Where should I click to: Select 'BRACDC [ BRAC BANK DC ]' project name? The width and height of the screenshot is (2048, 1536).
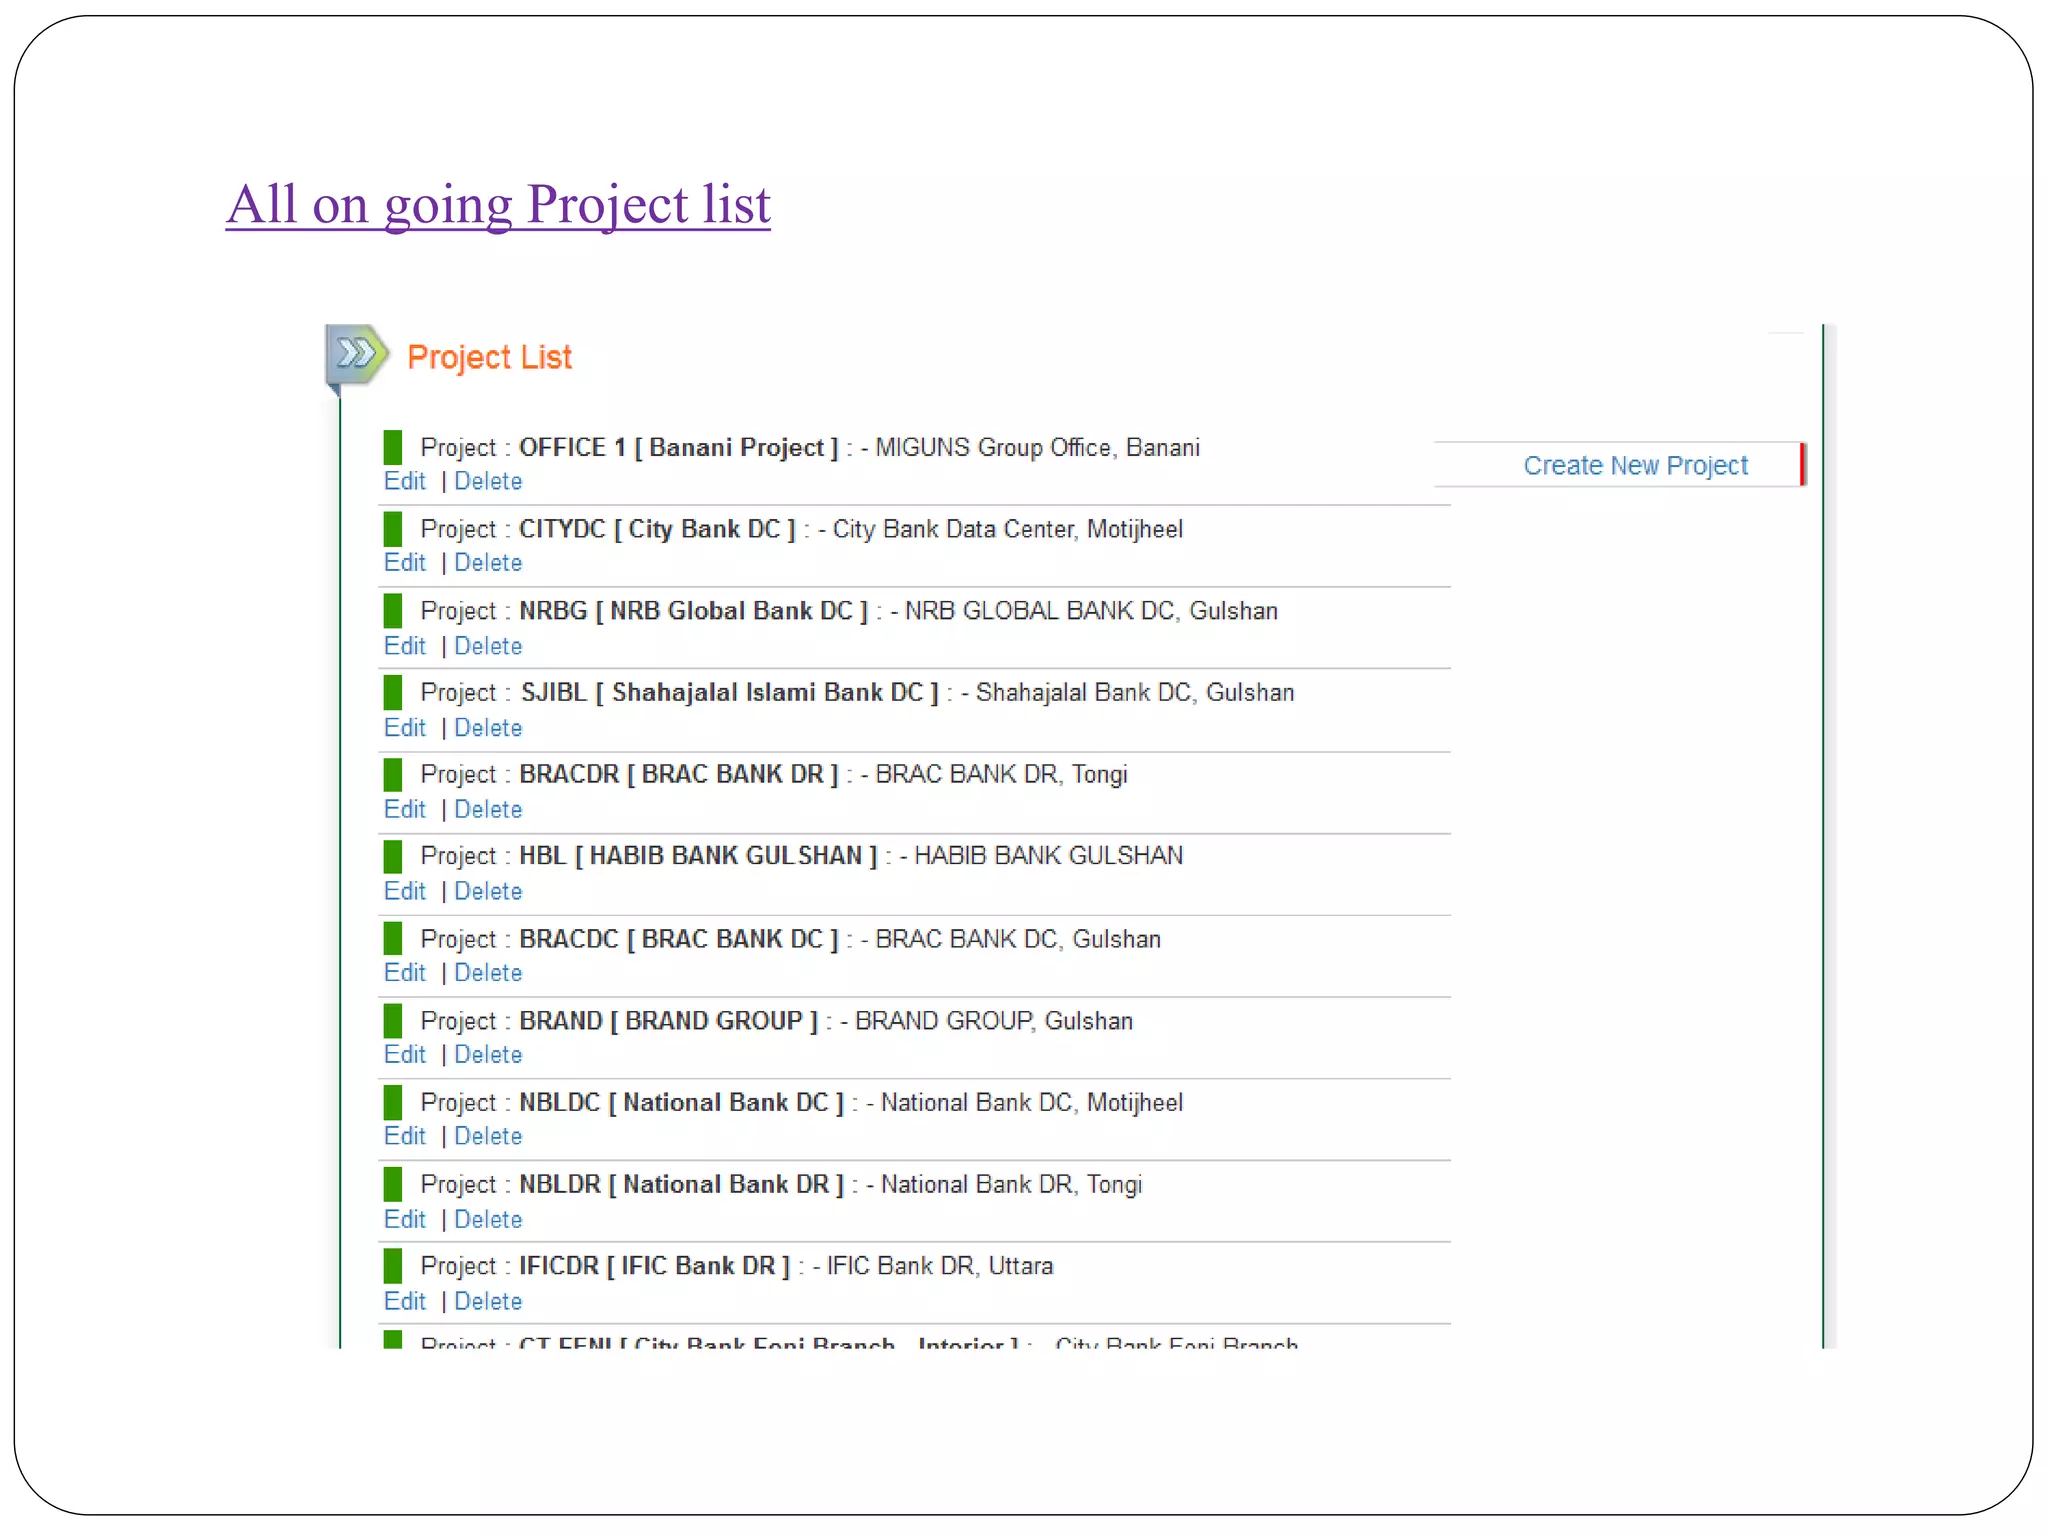(679, 939)
